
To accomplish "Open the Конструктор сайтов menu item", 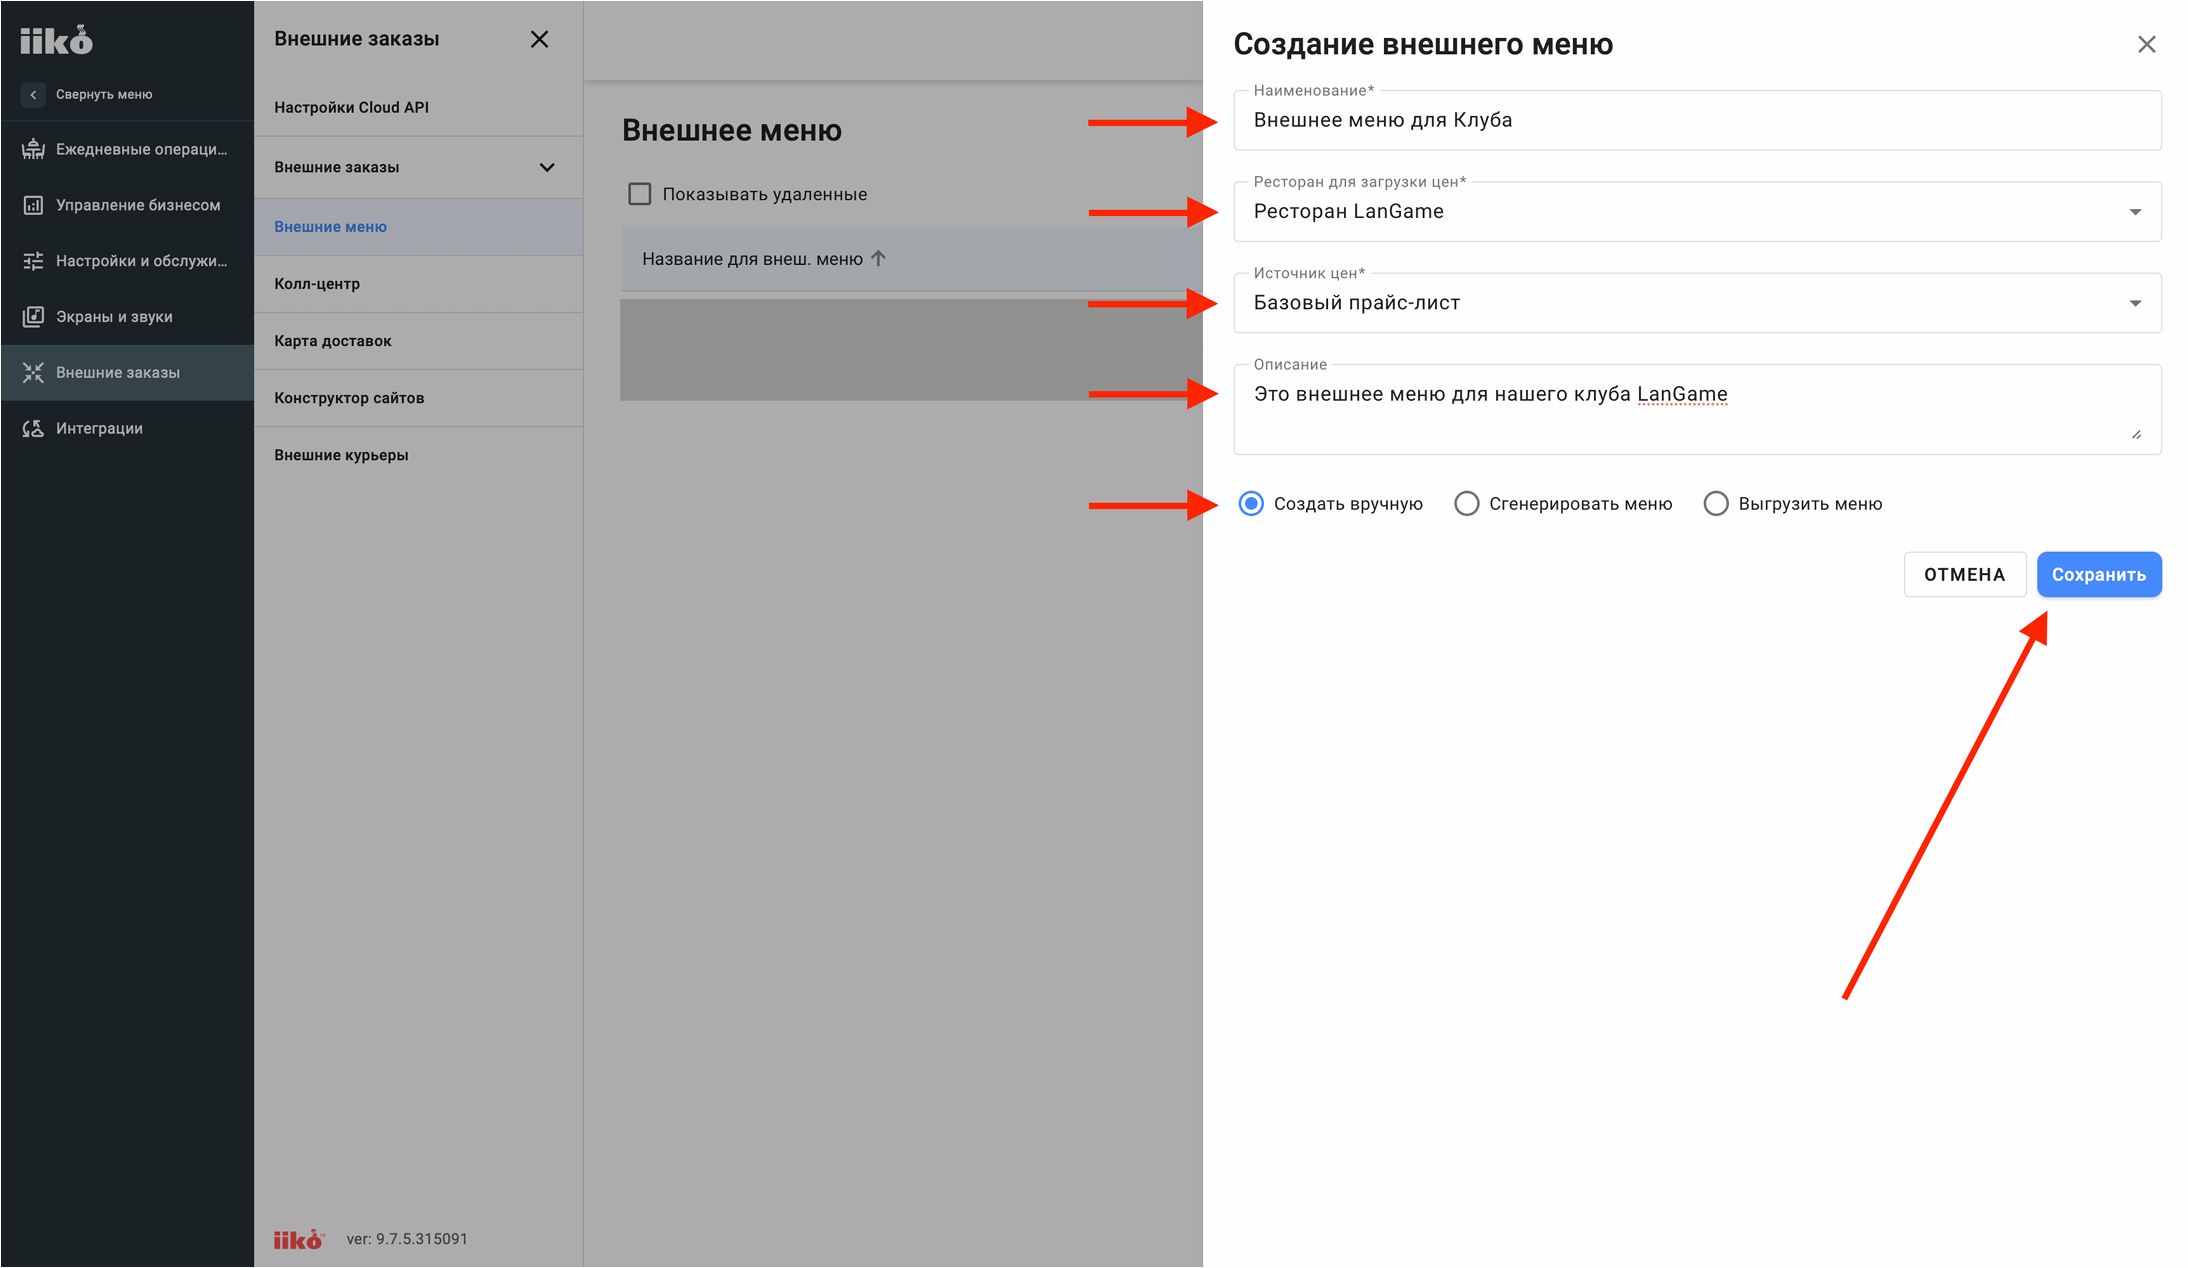I will (418, 398).
